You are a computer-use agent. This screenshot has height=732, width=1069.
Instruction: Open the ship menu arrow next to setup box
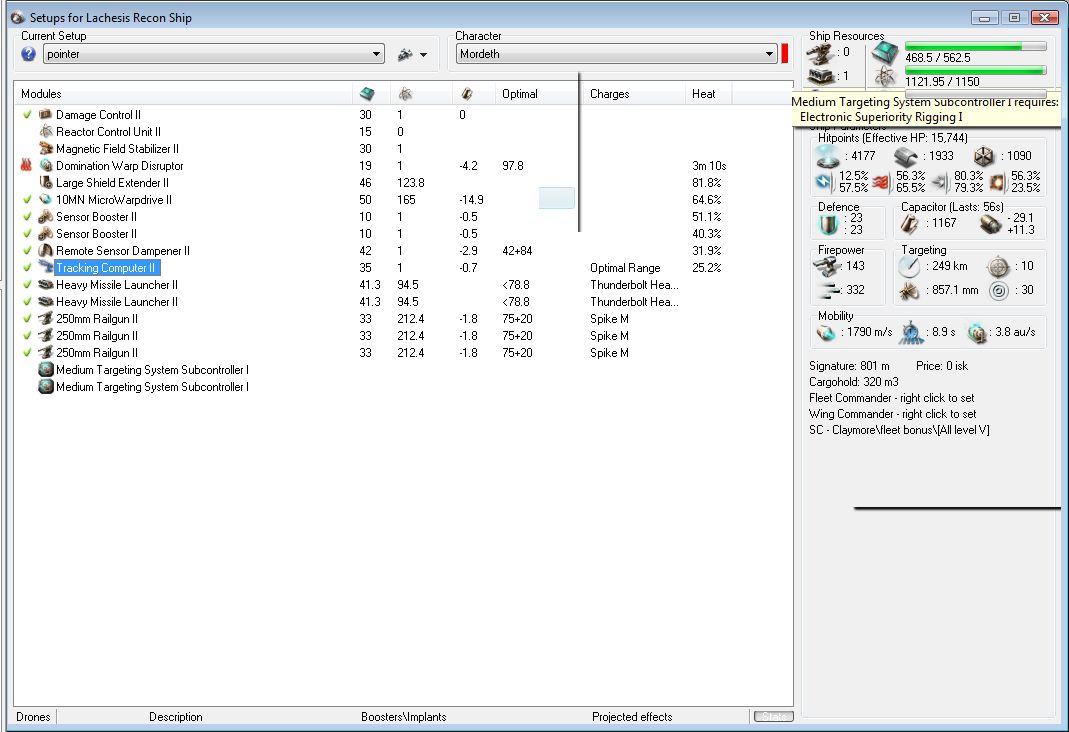[x=423, y=55]
